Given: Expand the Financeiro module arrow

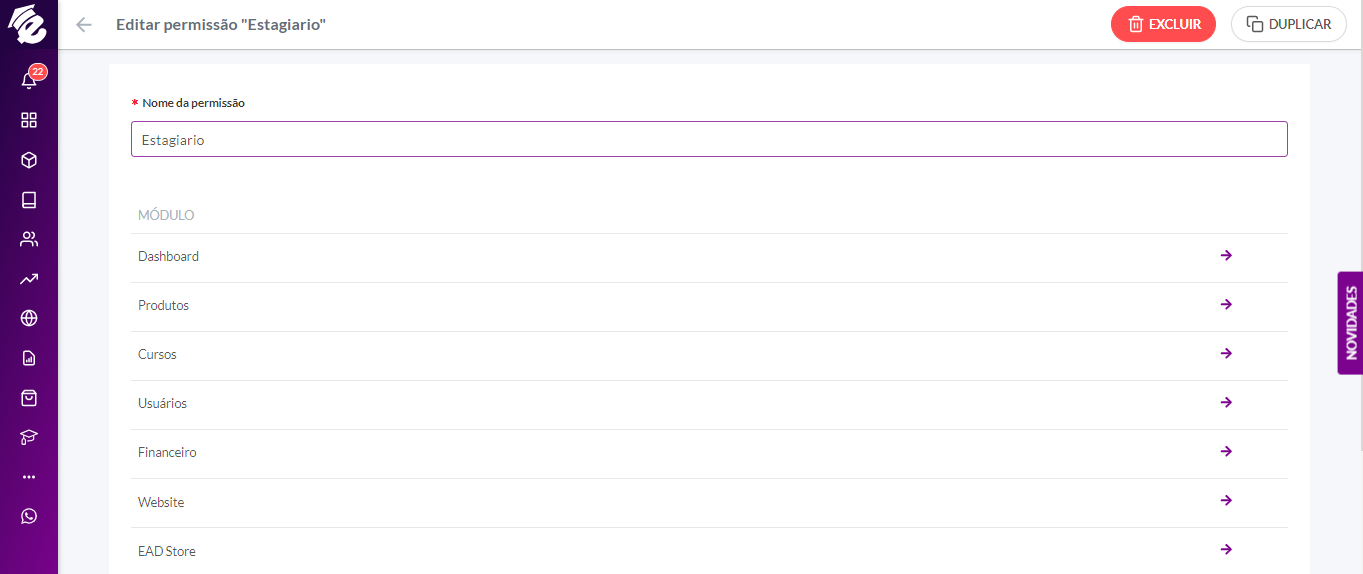Looking at the screenshot, I should [1226, 451].
